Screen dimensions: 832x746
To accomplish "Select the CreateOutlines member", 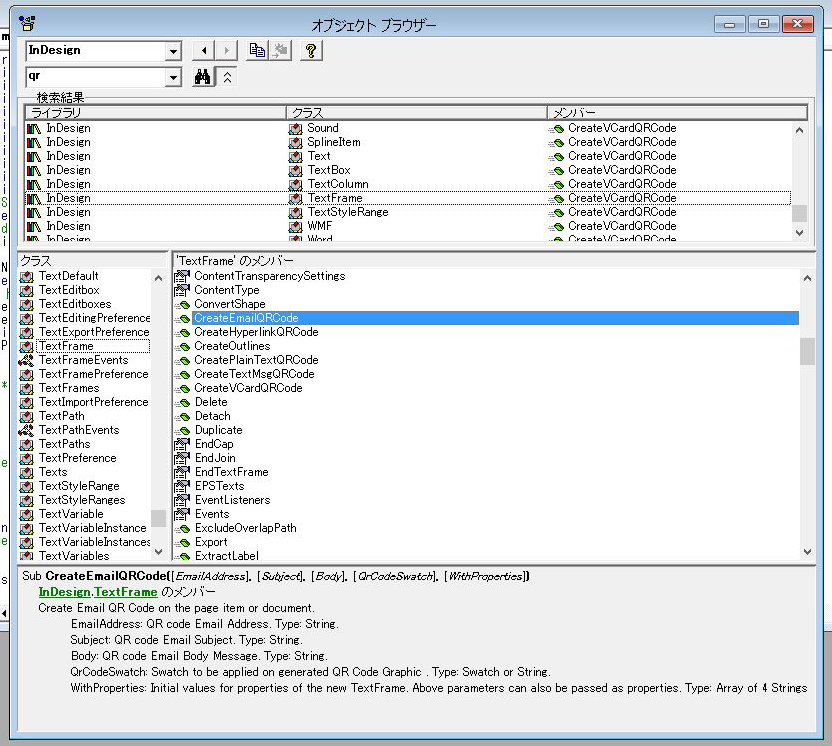I will coord(232,346).
